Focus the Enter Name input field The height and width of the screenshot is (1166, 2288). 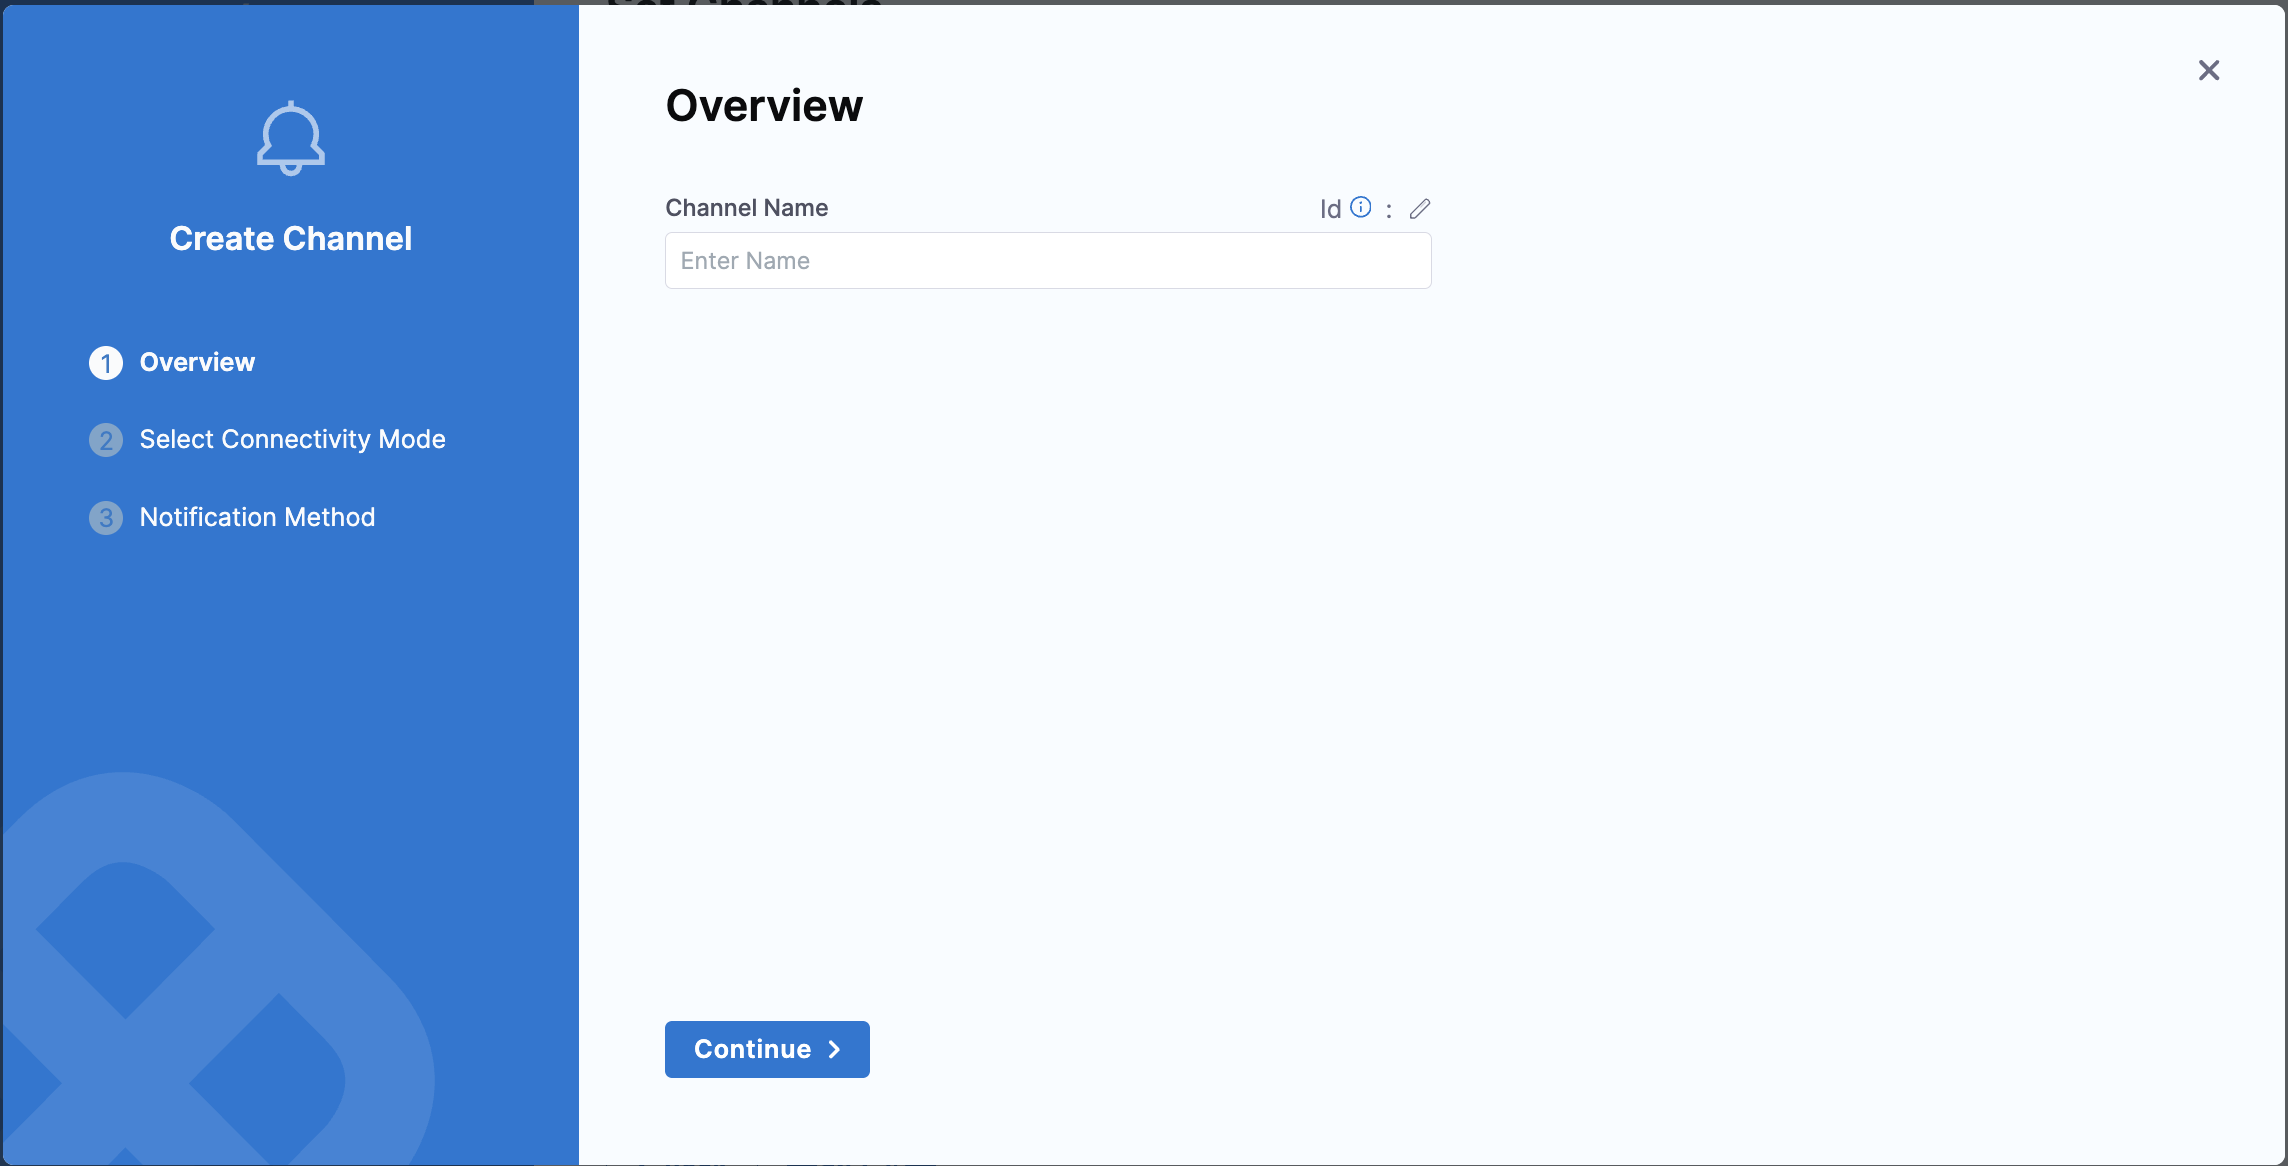point(1047,261)
